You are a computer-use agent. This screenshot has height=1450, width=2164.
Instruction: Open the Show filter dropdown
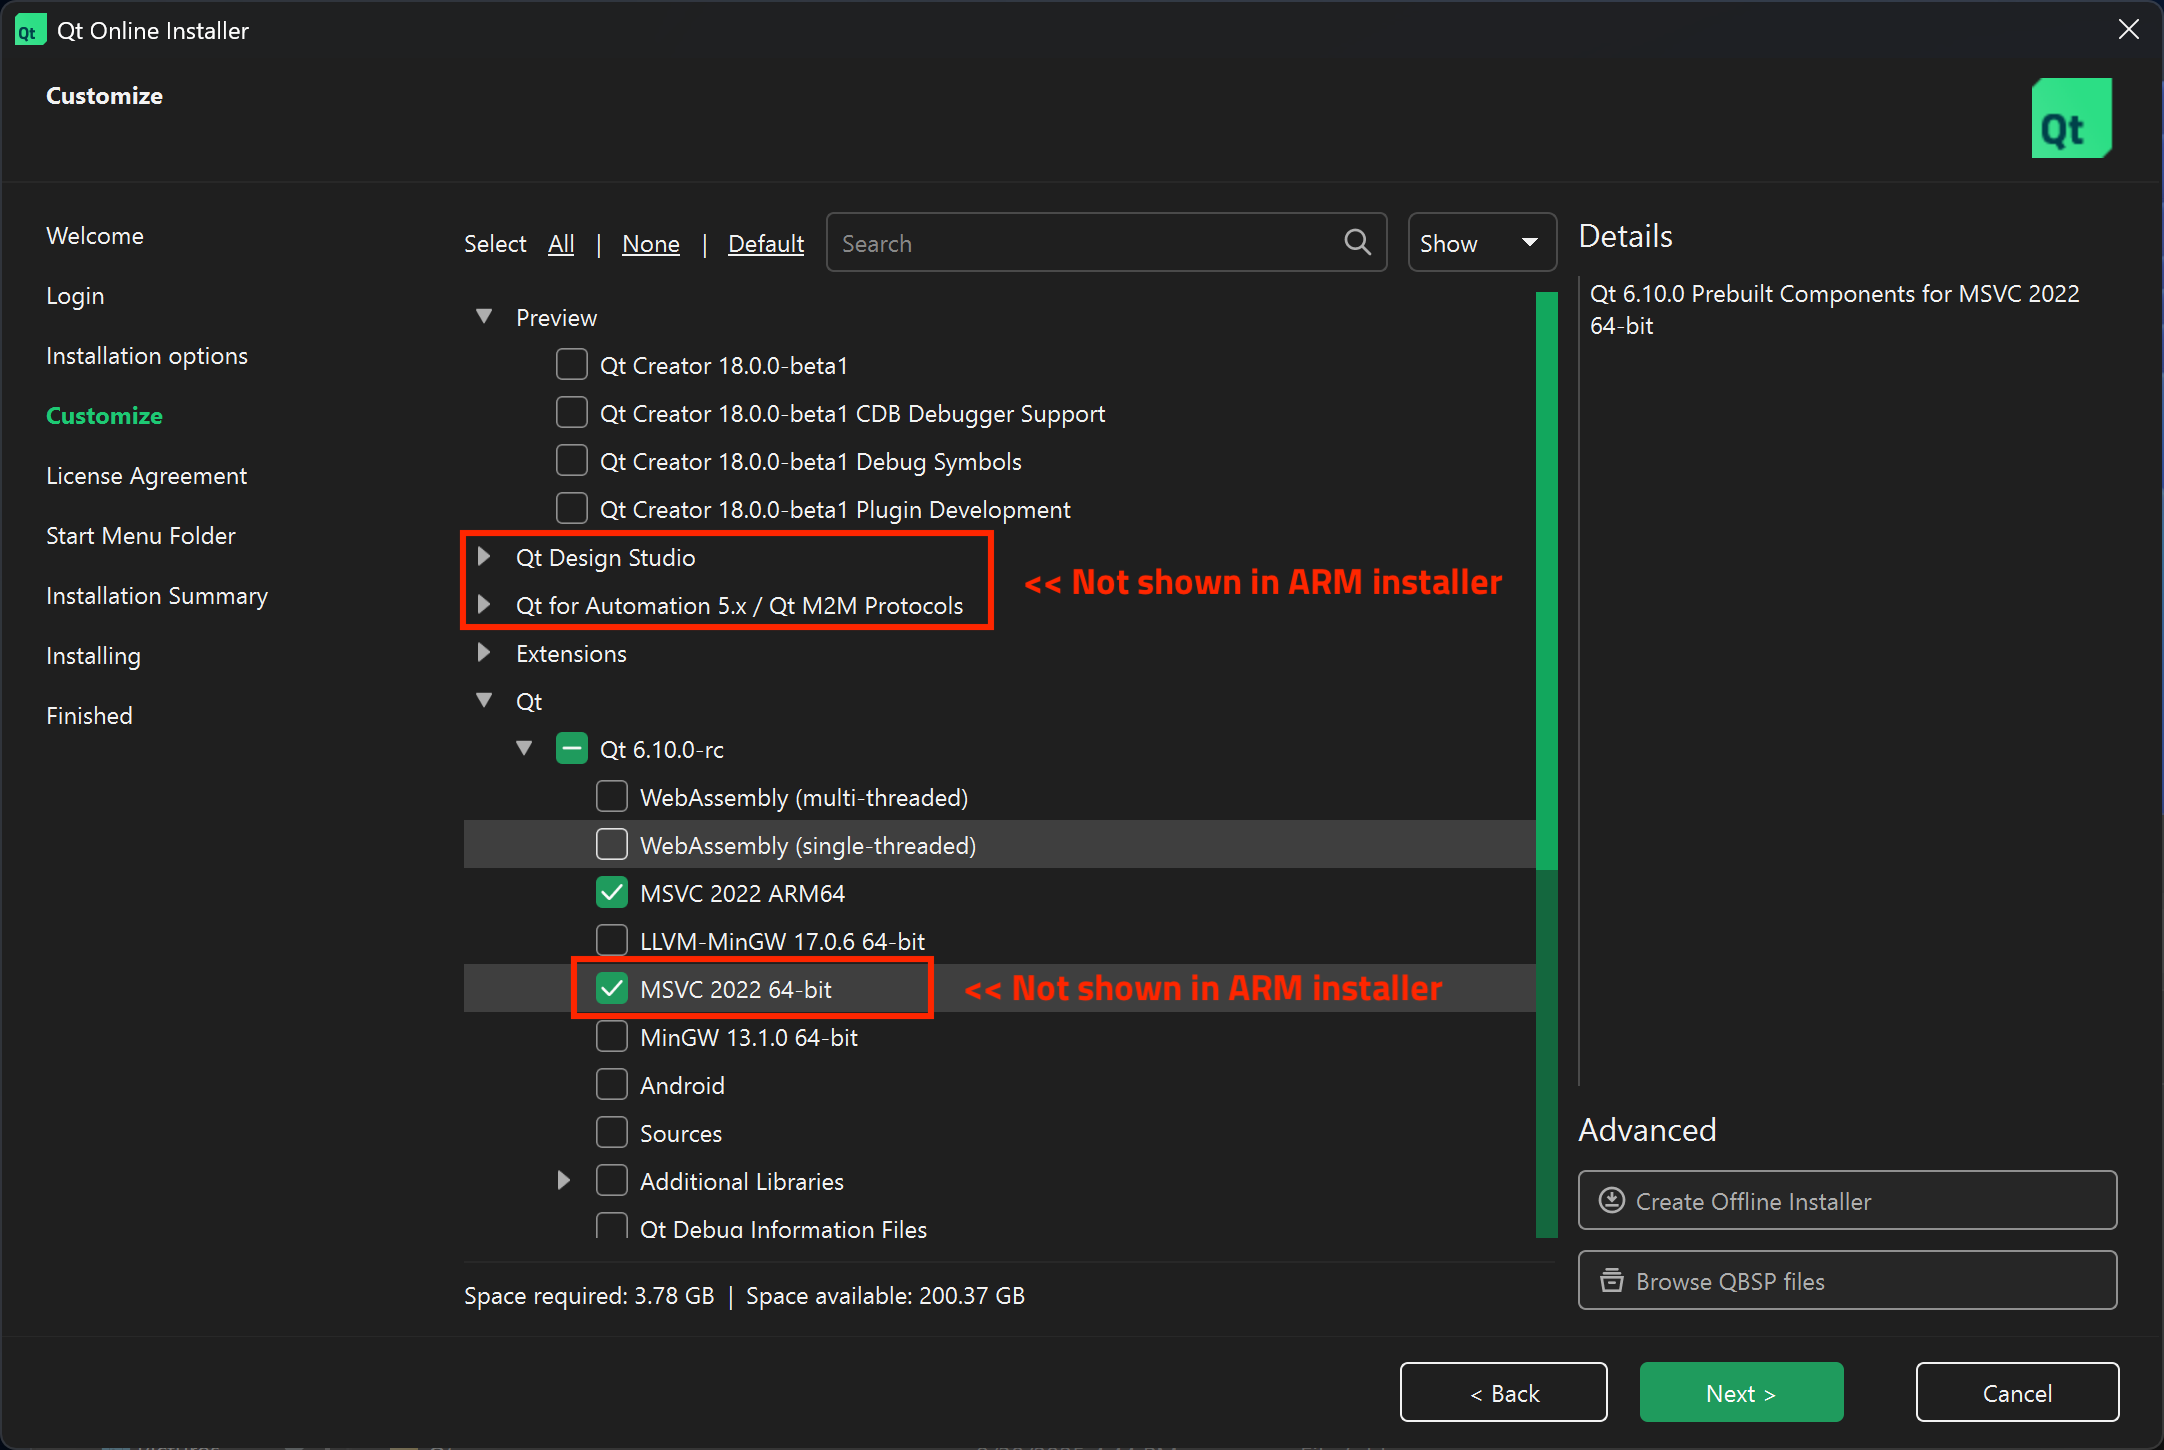coord(1481,242)
